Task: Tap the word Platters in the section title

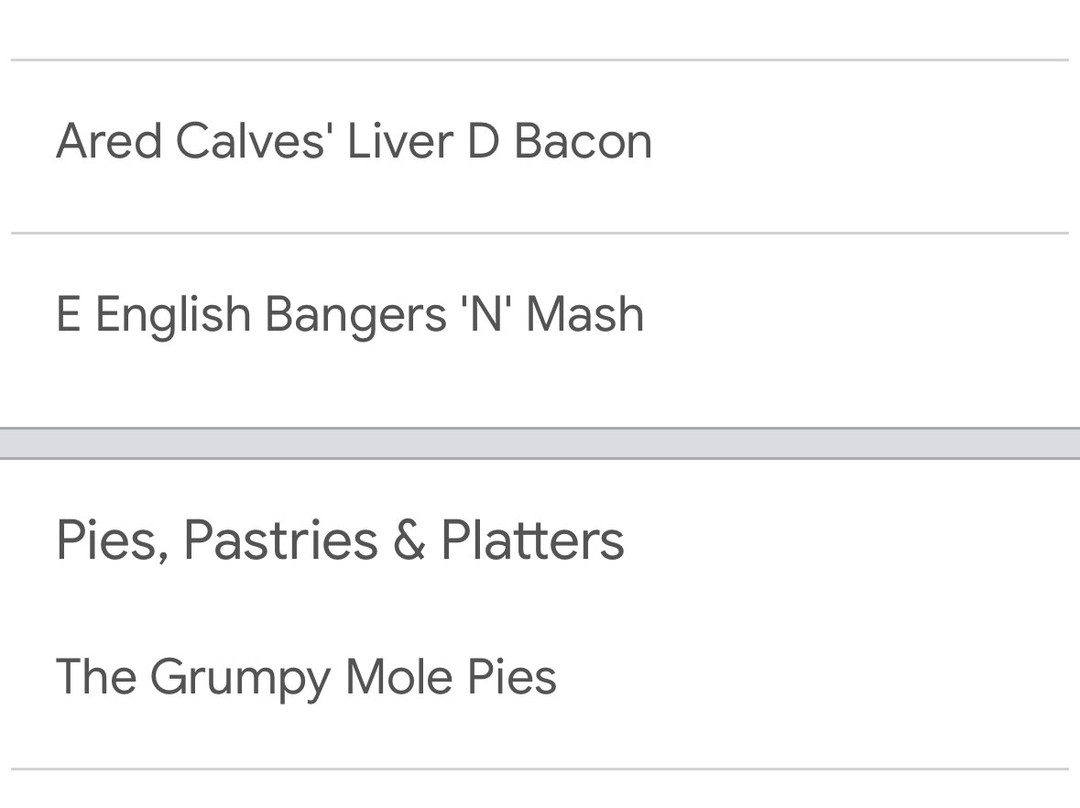Action: [x=532, y=540]
